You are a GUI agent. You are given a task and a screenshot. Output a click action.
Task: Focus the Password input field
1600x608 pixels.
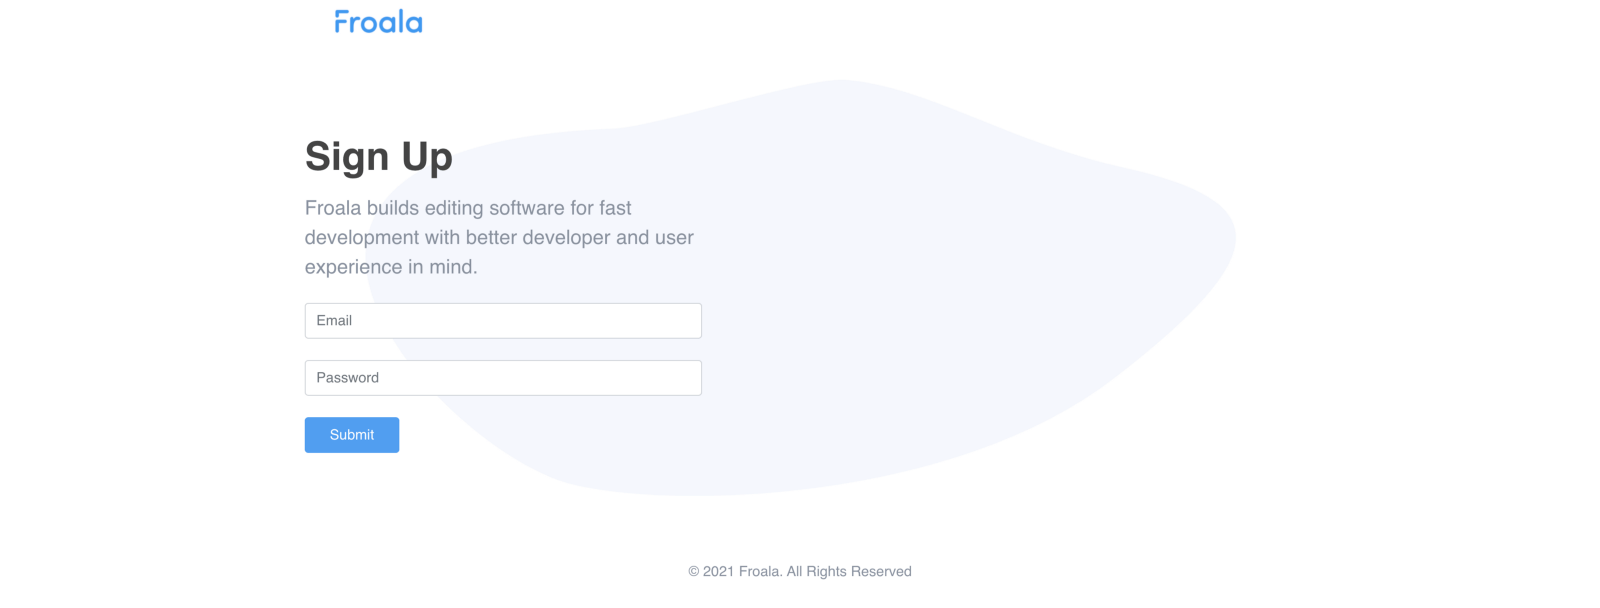point(503,378)
